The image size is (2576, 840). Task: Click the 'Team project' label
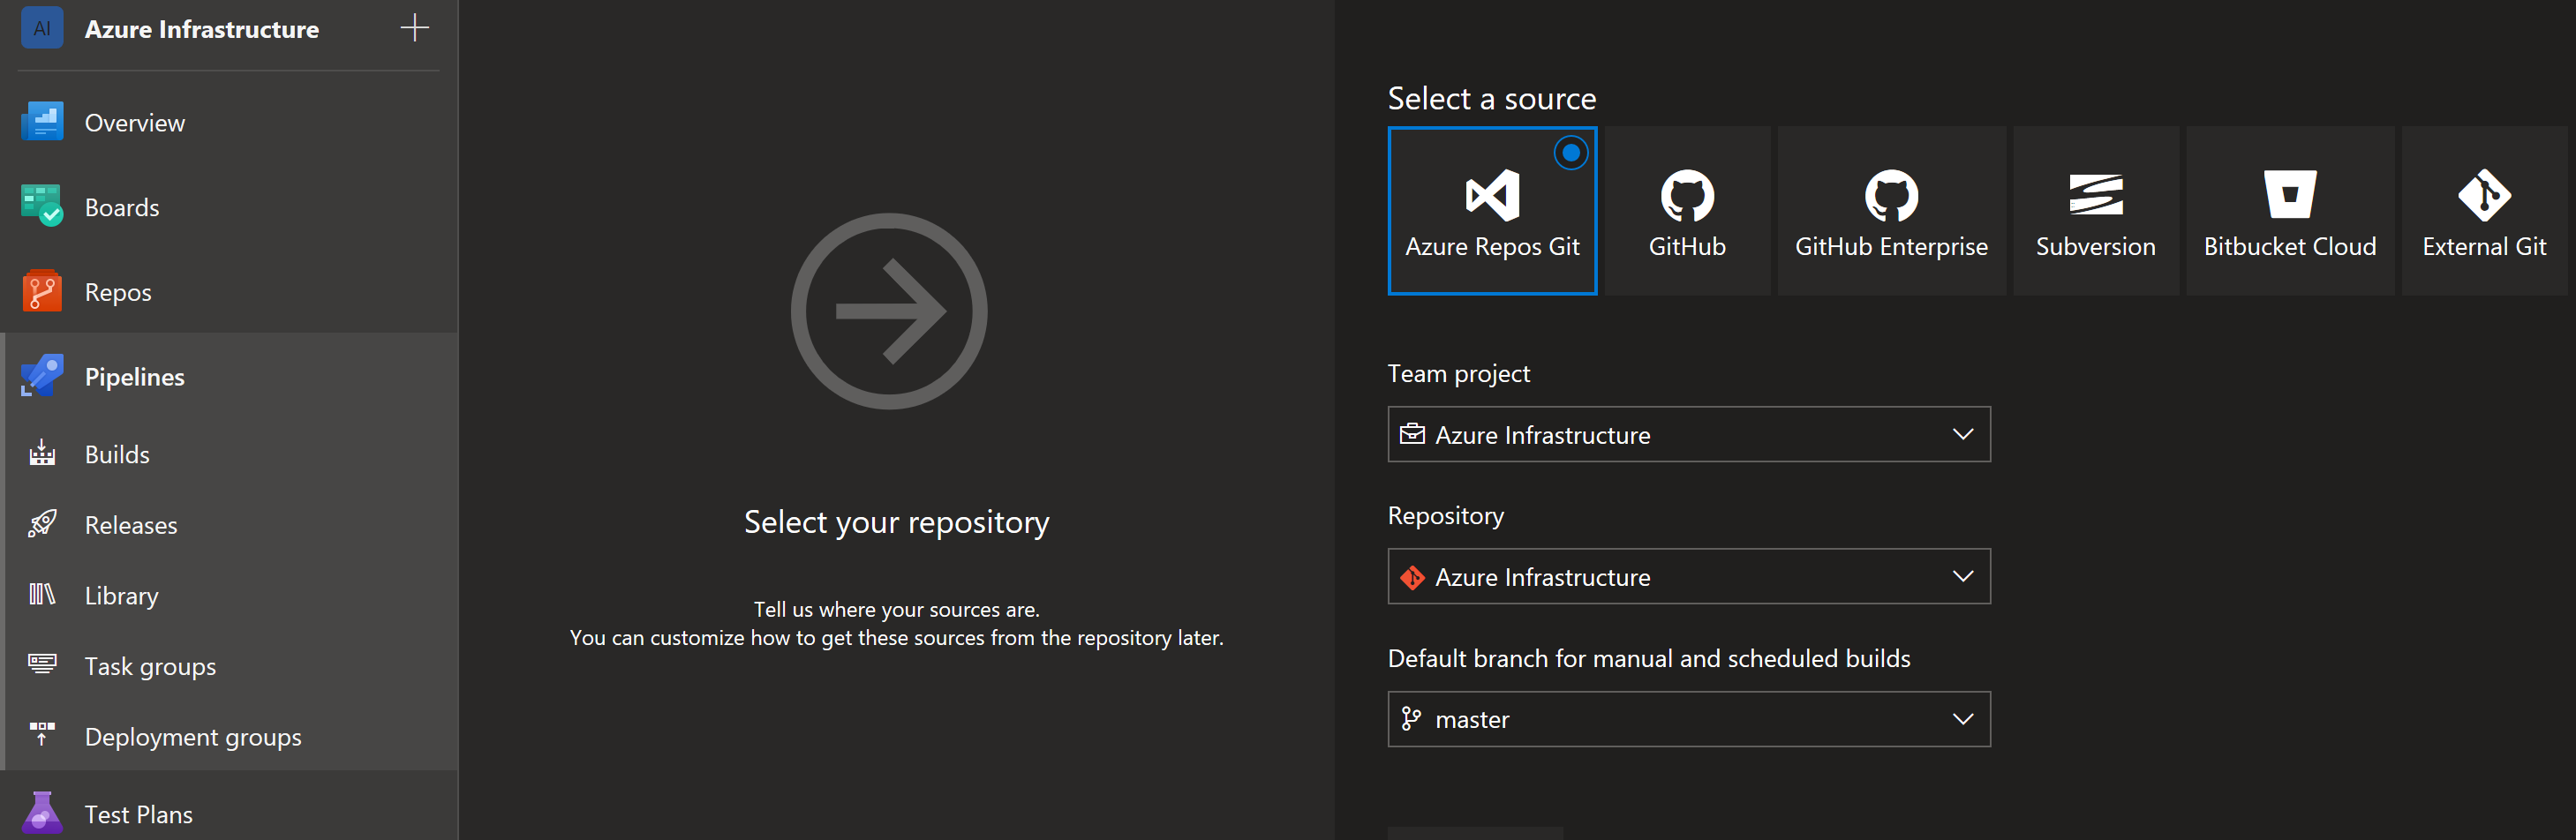(1458, 374)
